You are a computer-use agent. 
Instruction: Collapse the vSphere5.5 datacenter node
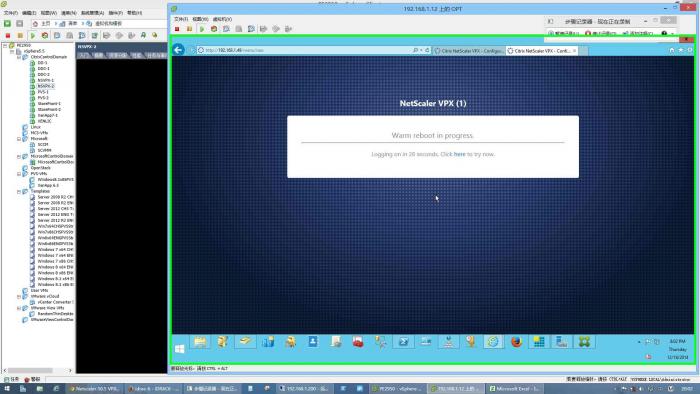tap(12, 51)
